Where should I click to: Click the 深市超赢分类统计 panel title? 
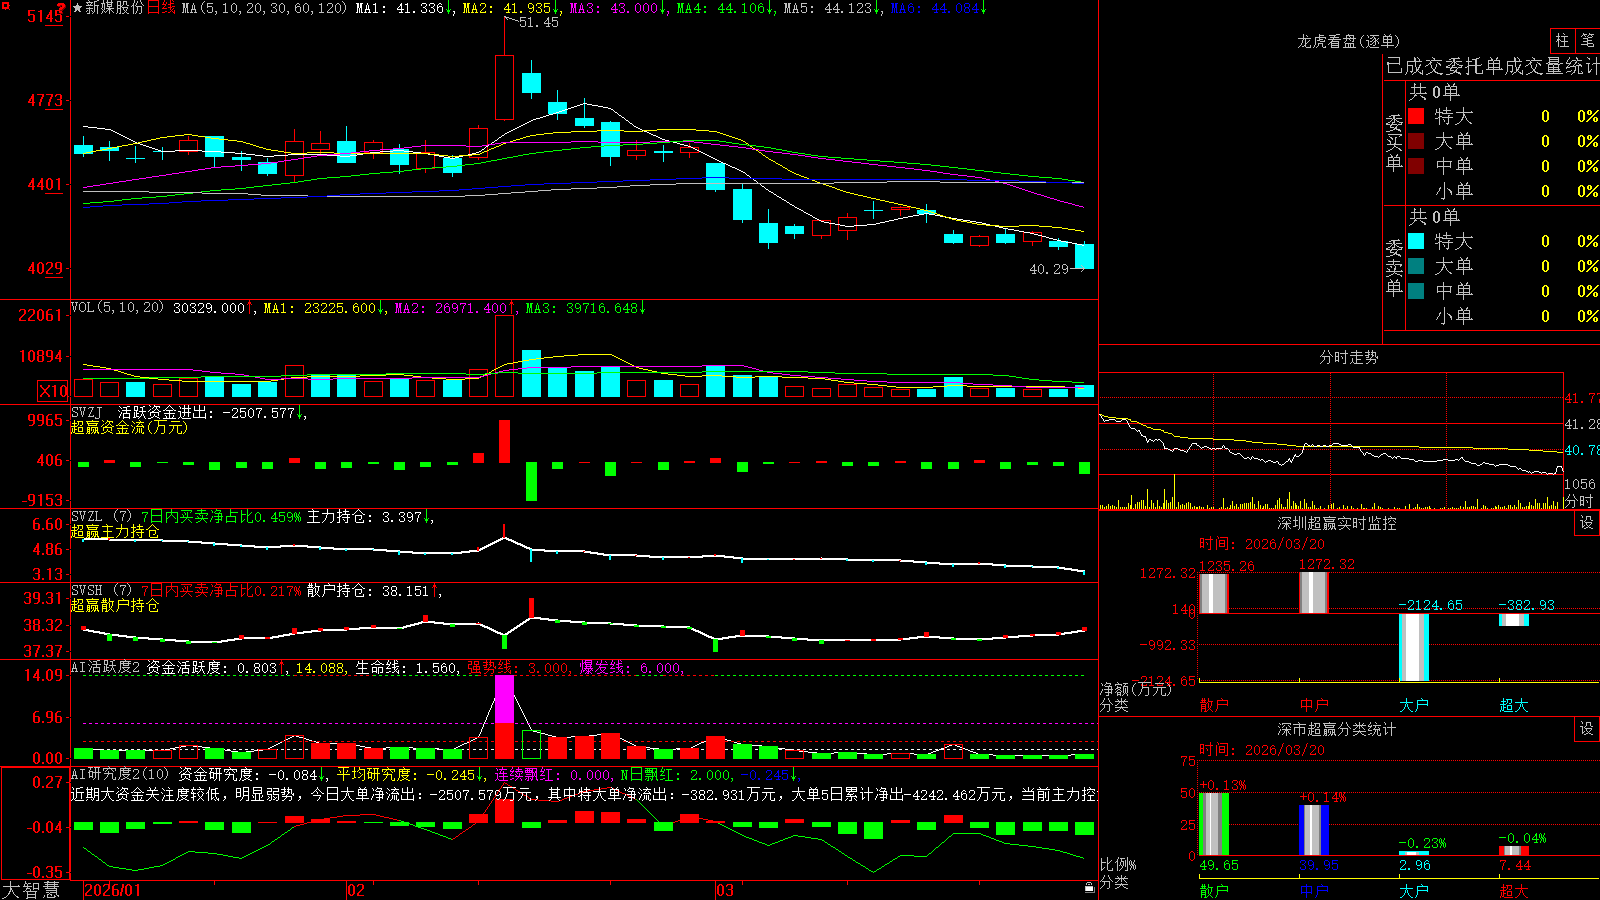click(x=1336, y=729)
